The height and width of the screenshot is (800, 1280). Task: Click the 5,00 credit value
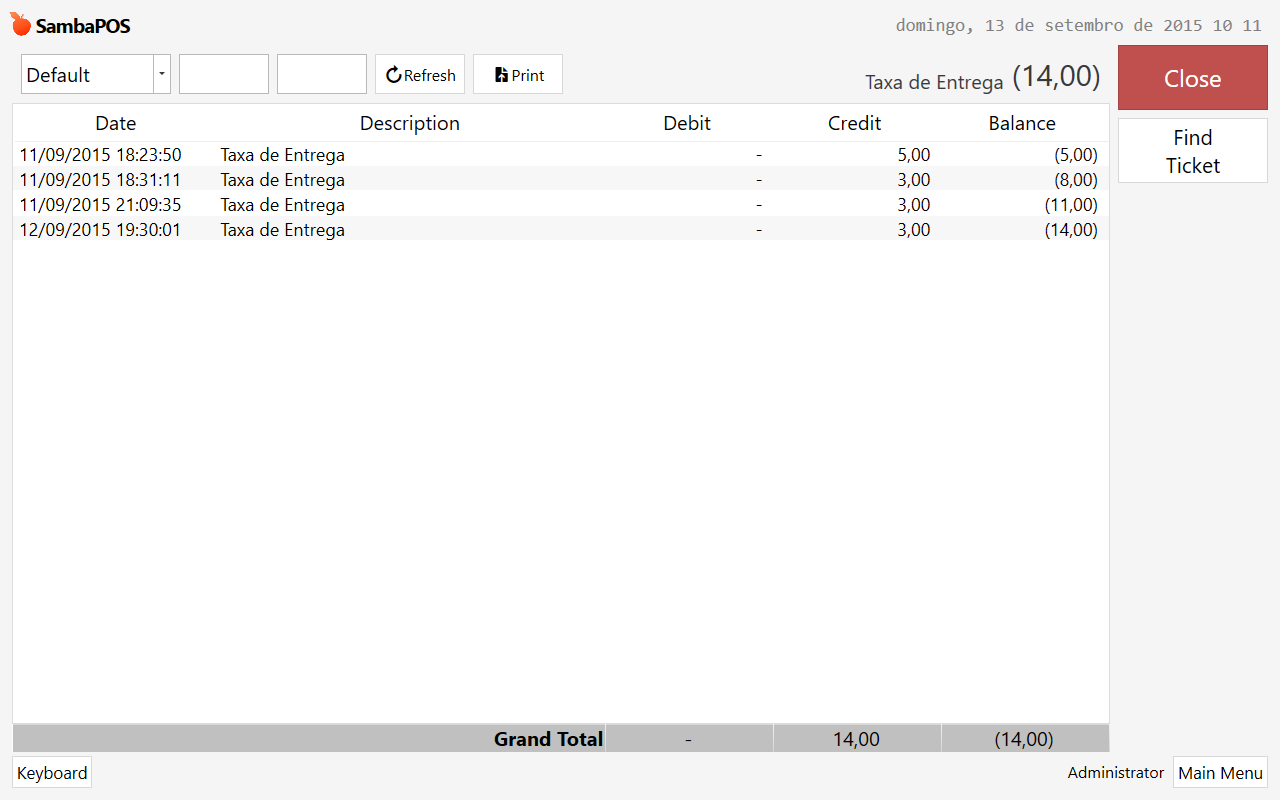tap(914, 155)
